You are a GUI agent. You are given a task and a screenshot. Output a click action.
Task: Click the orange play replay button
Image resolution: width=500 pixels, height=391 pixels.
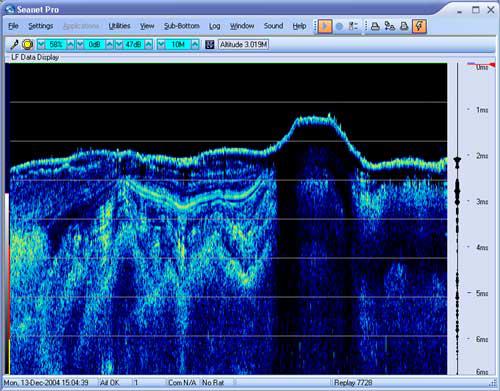[325, 26]
